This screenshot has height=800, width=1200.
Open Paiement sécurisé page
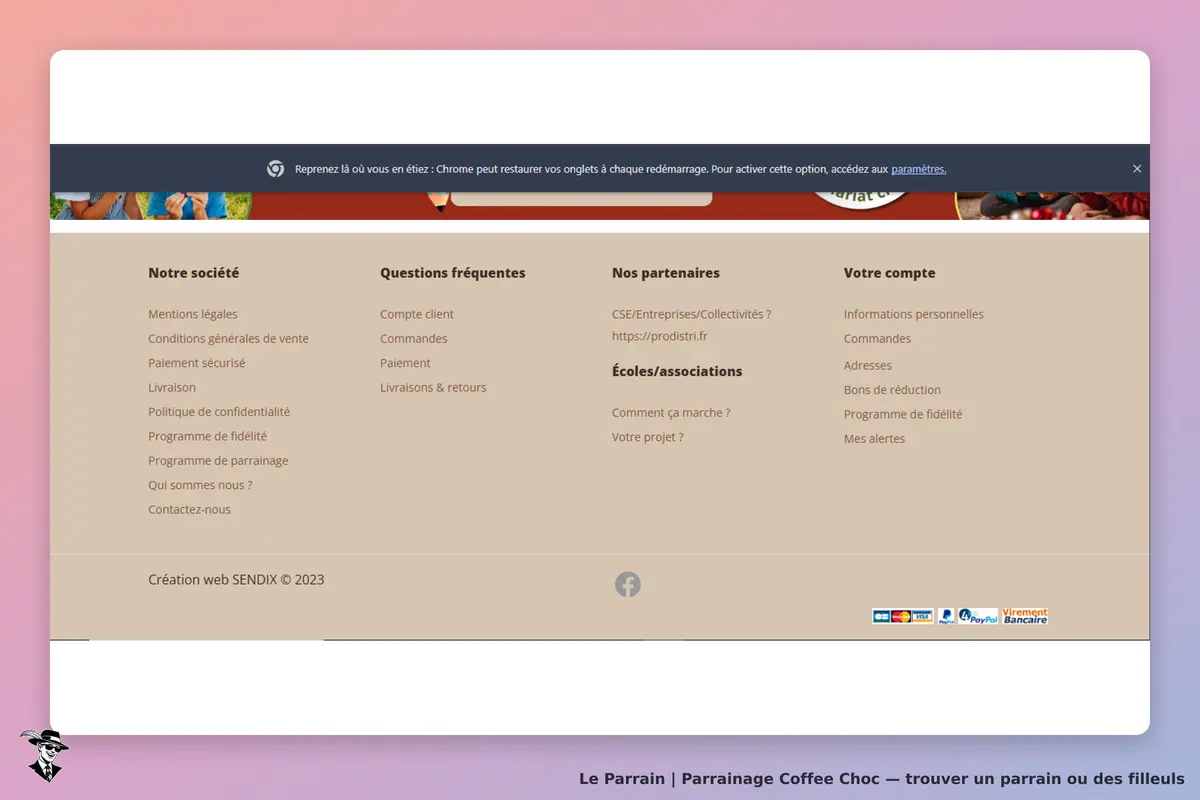tap(196, 363)
